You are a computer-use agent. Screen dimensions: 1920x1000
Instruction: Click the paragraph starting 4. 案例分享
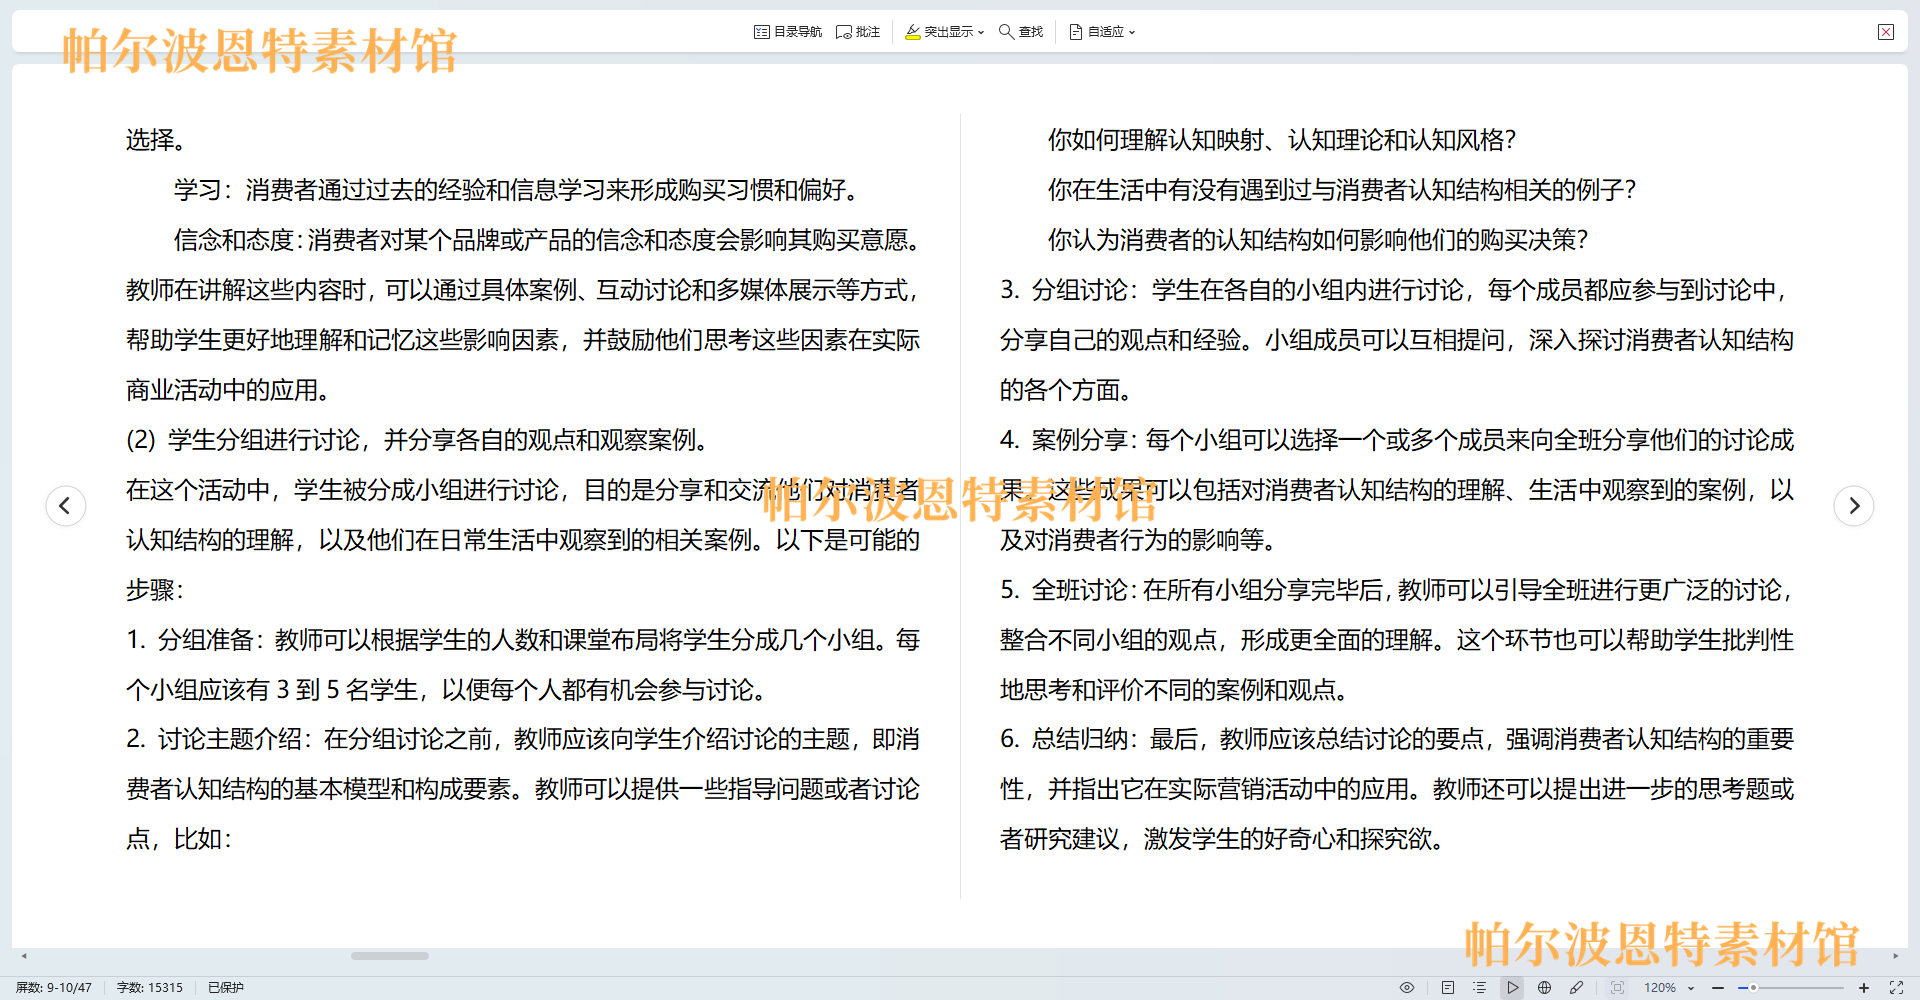coord(1397,490)
